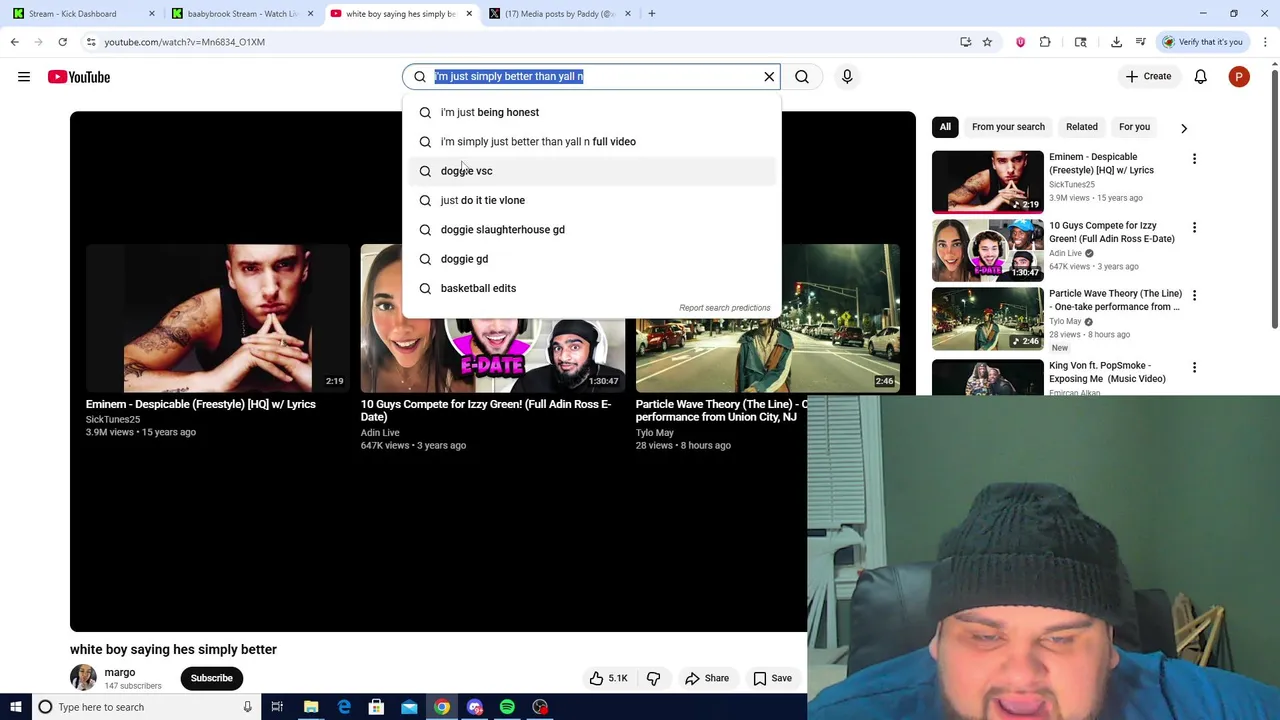The height and width of the screenshot is (720, 1280).
Task: Open a new browser tab
Action: tap(652, 14)
